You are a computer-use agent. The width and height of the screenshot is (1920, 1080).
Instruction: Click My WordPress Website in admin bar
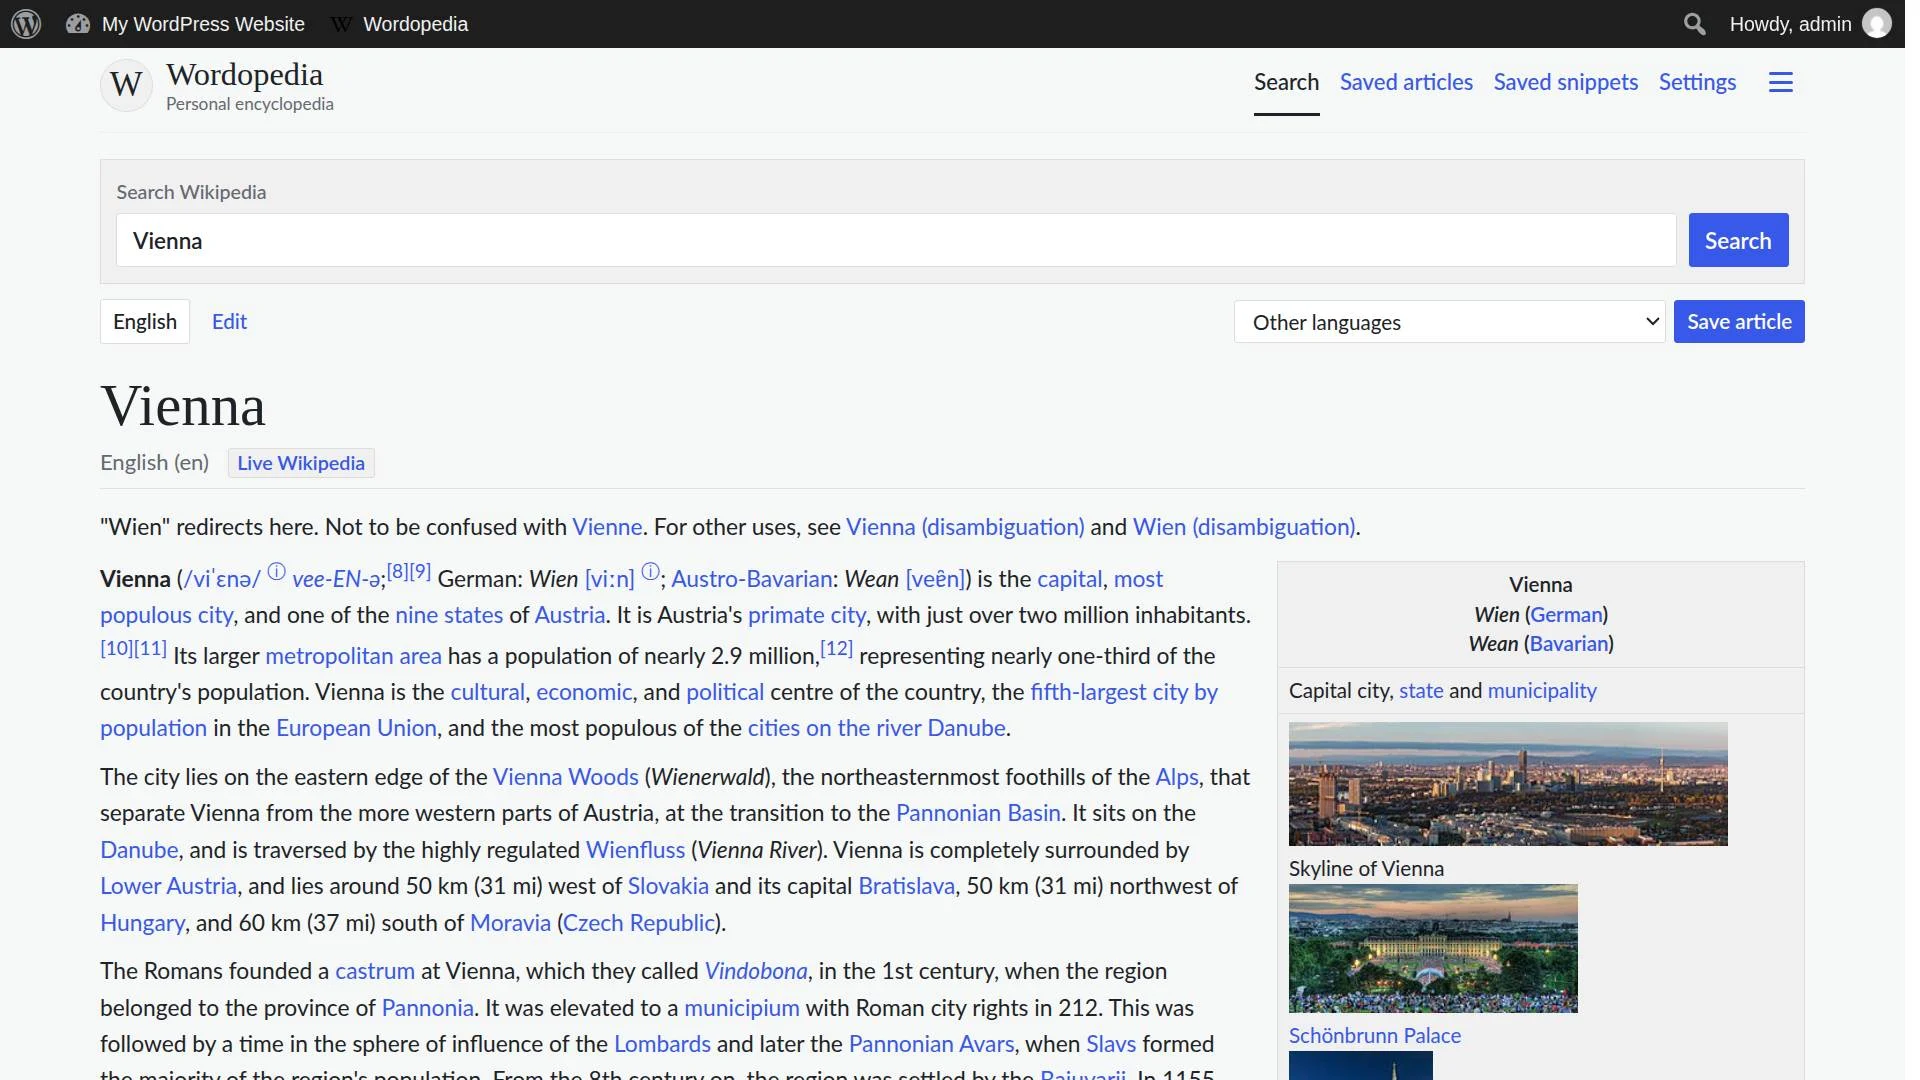(x=203, y=24)
